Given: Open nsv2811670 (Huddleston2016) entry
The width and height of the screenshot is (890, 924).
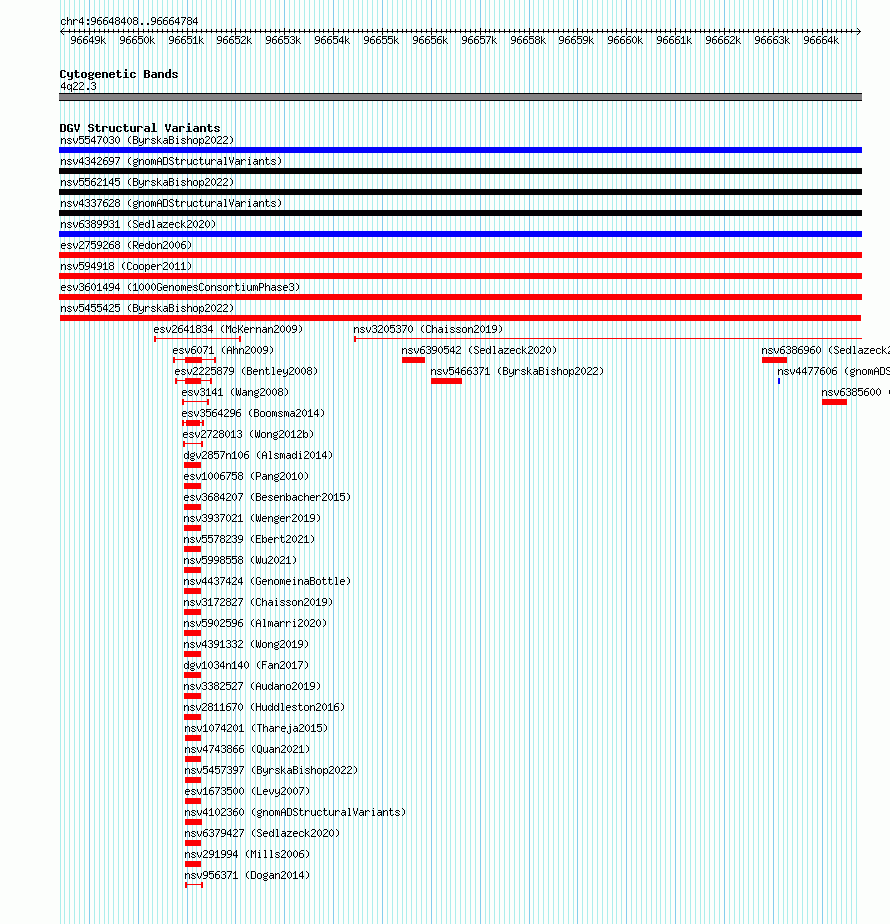Looking at the screenshot, I should tap(264, 707).
